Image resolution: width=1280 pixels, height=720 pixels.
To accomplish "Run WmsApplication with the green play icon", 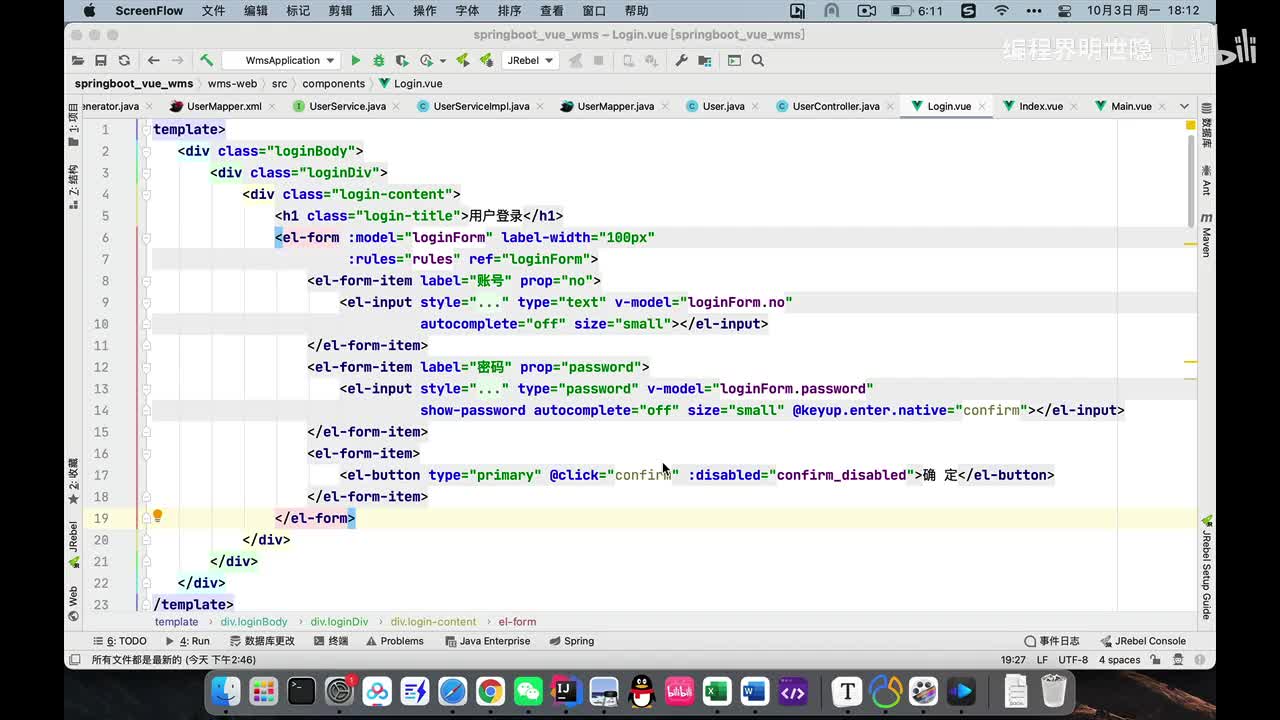I will pyautogui.click(x=355, y=60).
